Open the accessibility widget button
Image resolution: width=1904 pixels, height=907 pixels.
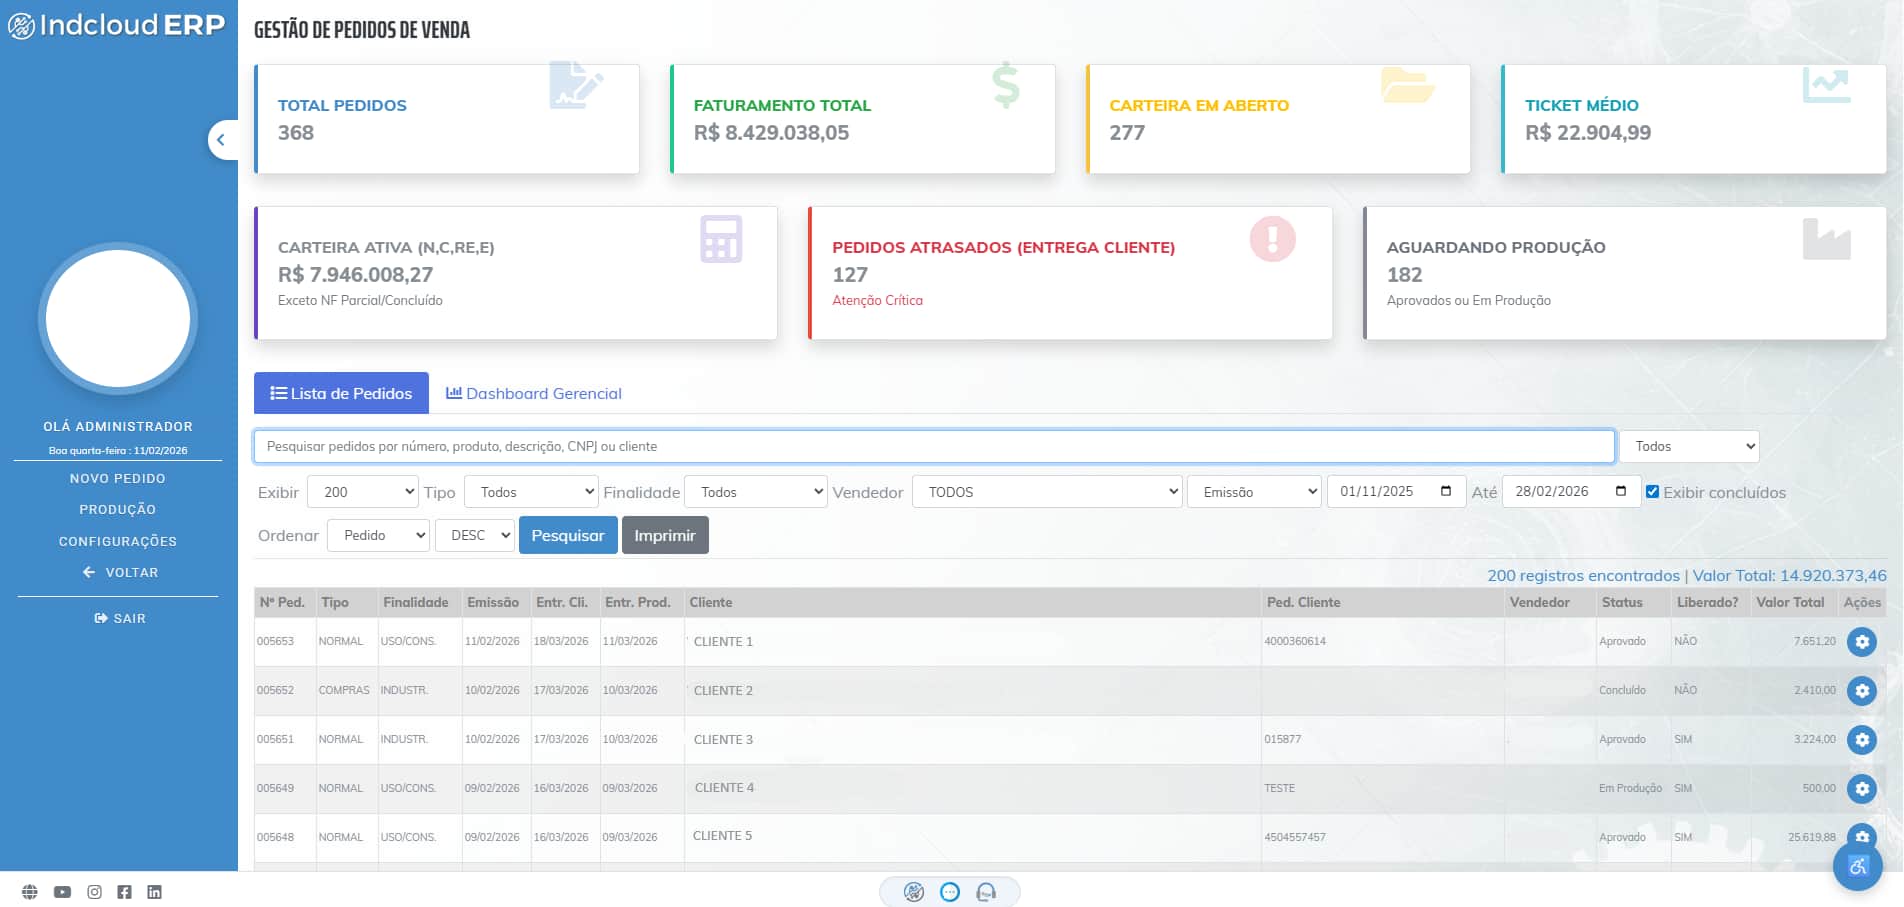point(1857,866)
